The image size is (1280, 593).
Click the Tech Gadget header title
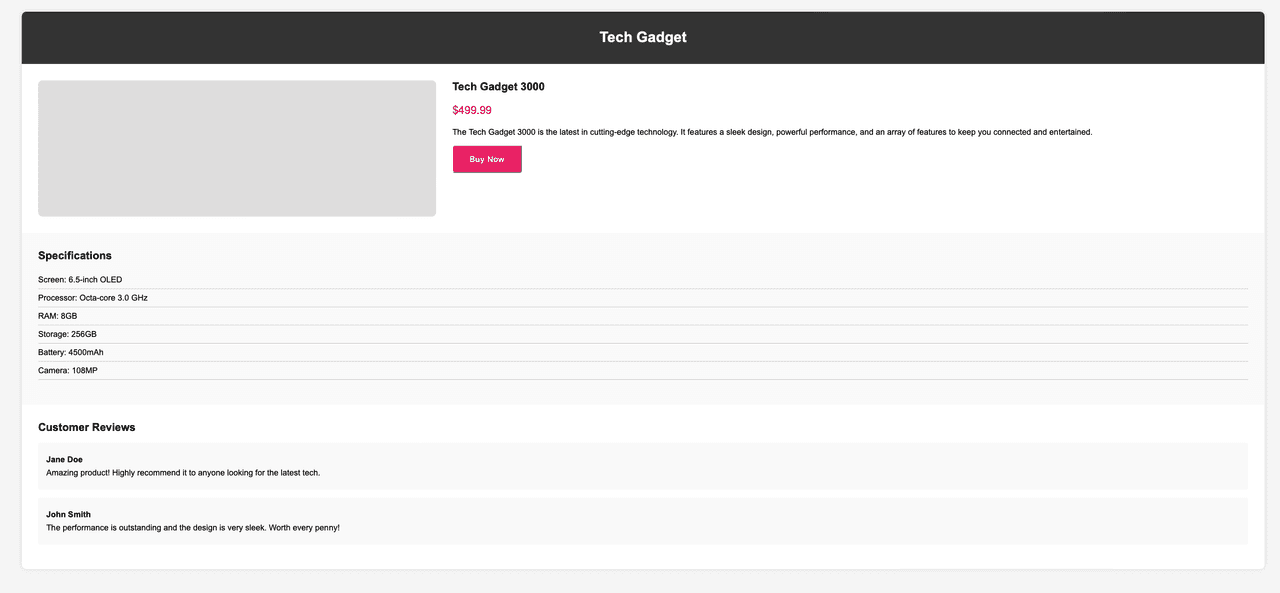click(x=642, y=37)
